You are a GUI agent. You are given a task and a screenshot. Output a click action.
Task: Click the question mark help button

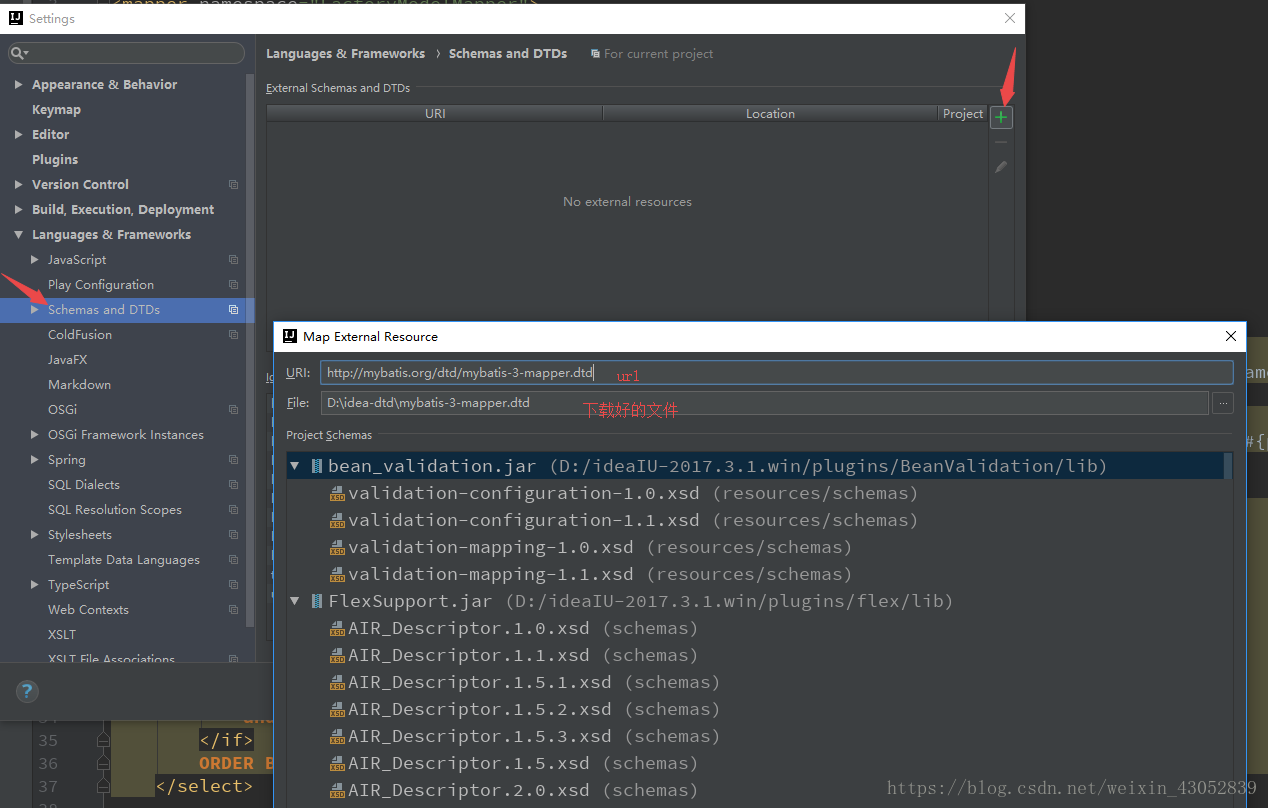point(28,691)
